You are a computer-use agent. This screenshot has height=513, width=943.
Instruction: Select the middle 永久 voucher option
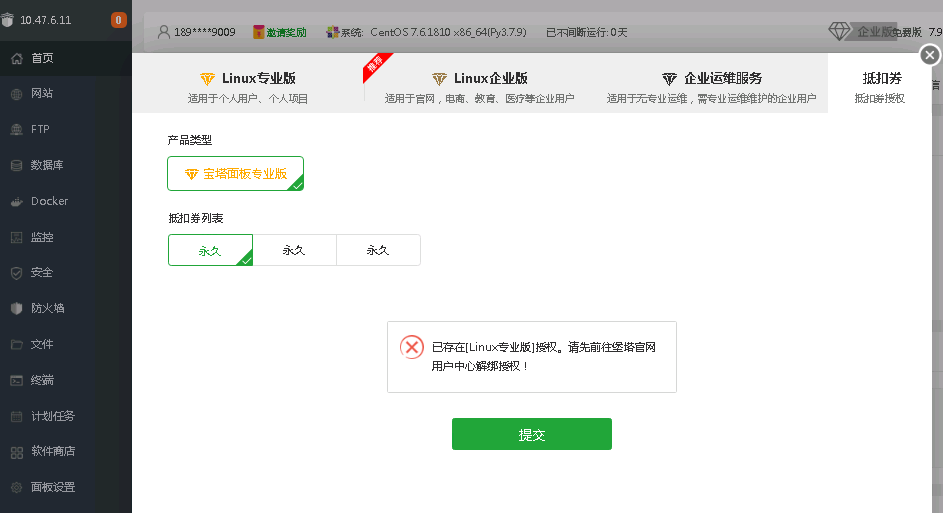click(x=294, y=250)
